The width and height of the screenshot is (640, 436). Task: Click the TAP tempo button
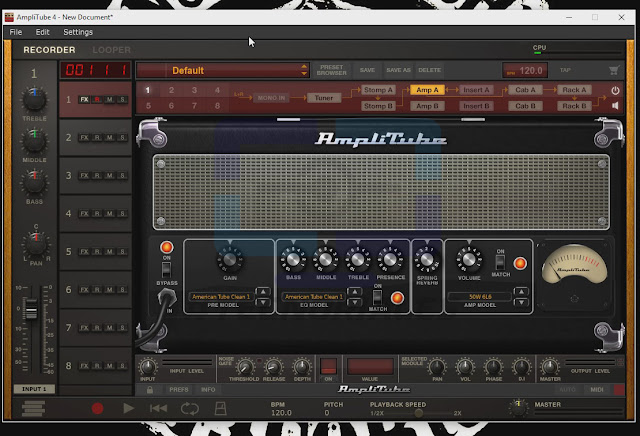[x=565, y=70]
